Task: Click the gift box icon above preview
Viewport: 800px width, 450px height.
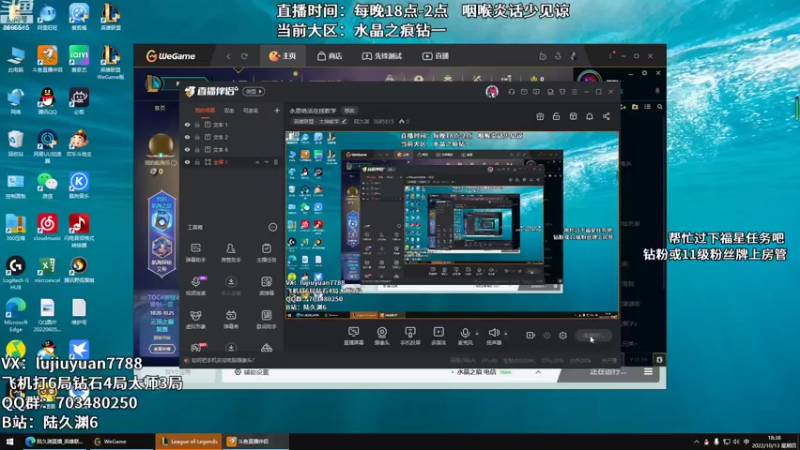Action: click(x=540, y=116)
